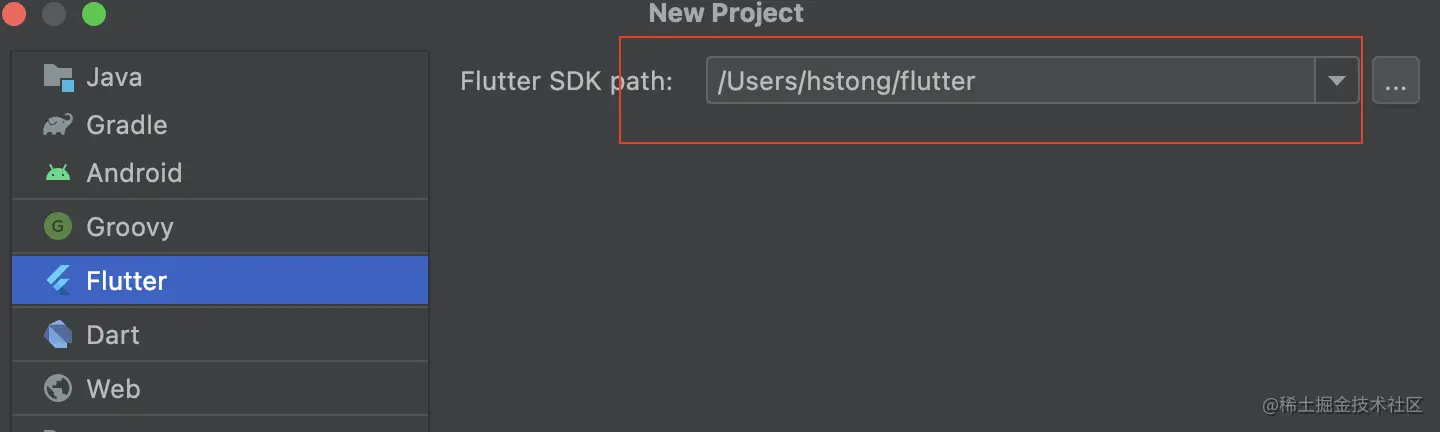Click the green Android robot icon

[58, 173]
